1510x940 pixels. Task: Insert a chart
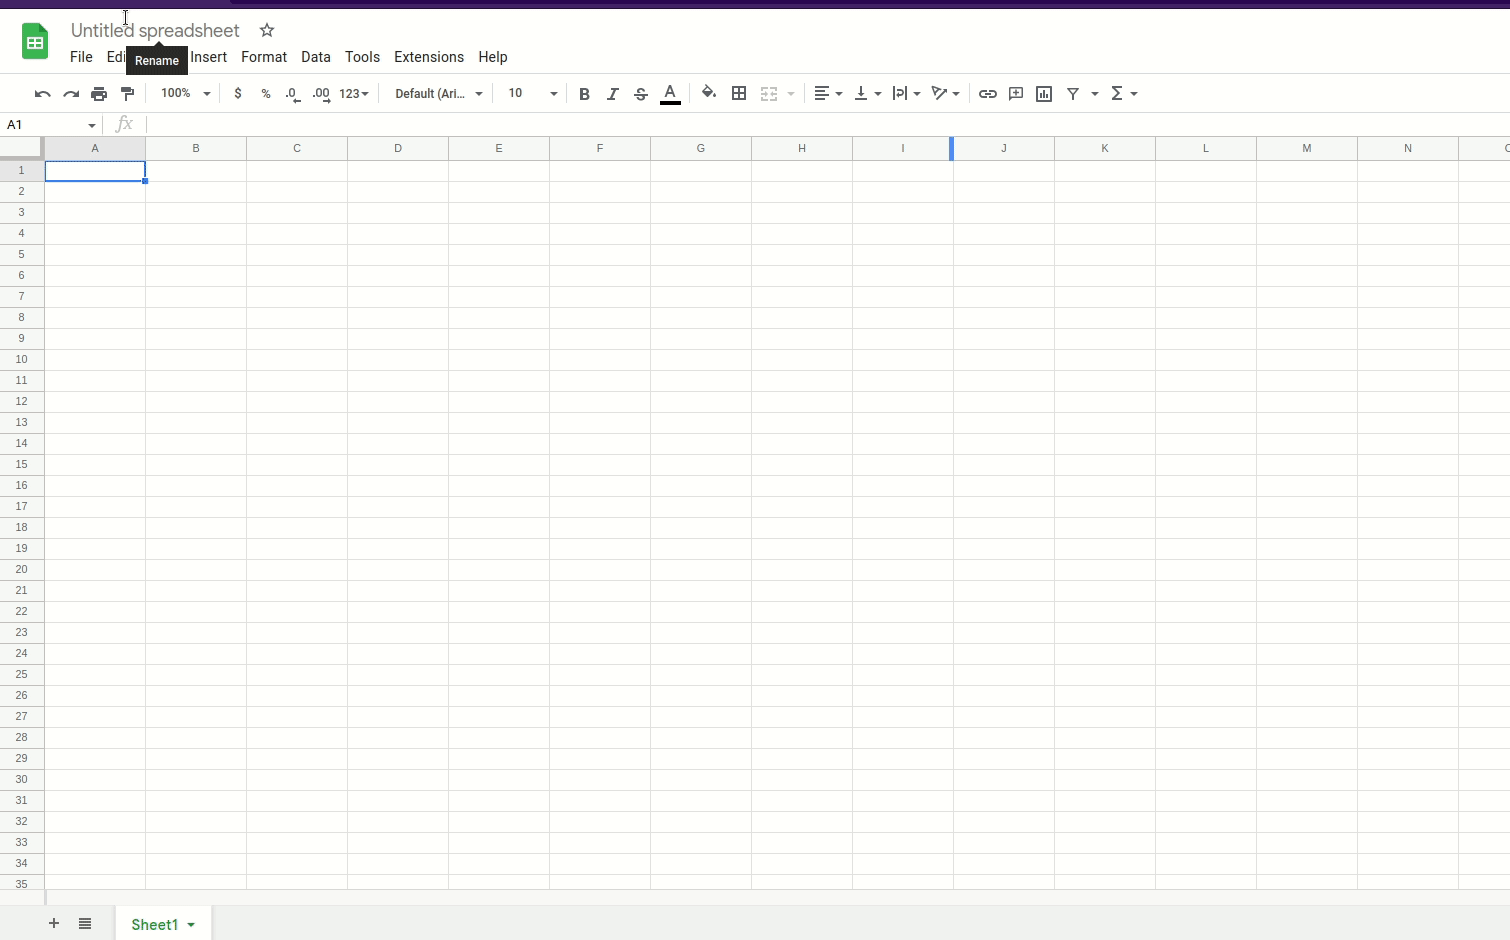click(1044, 93)
